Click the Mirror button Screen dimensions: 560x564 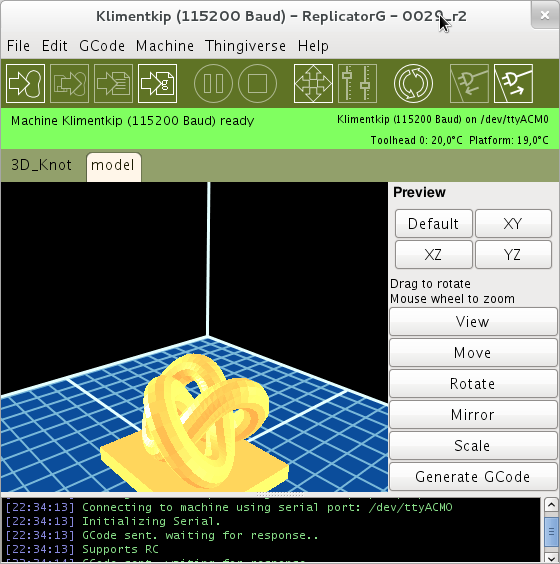click(473, 414)
